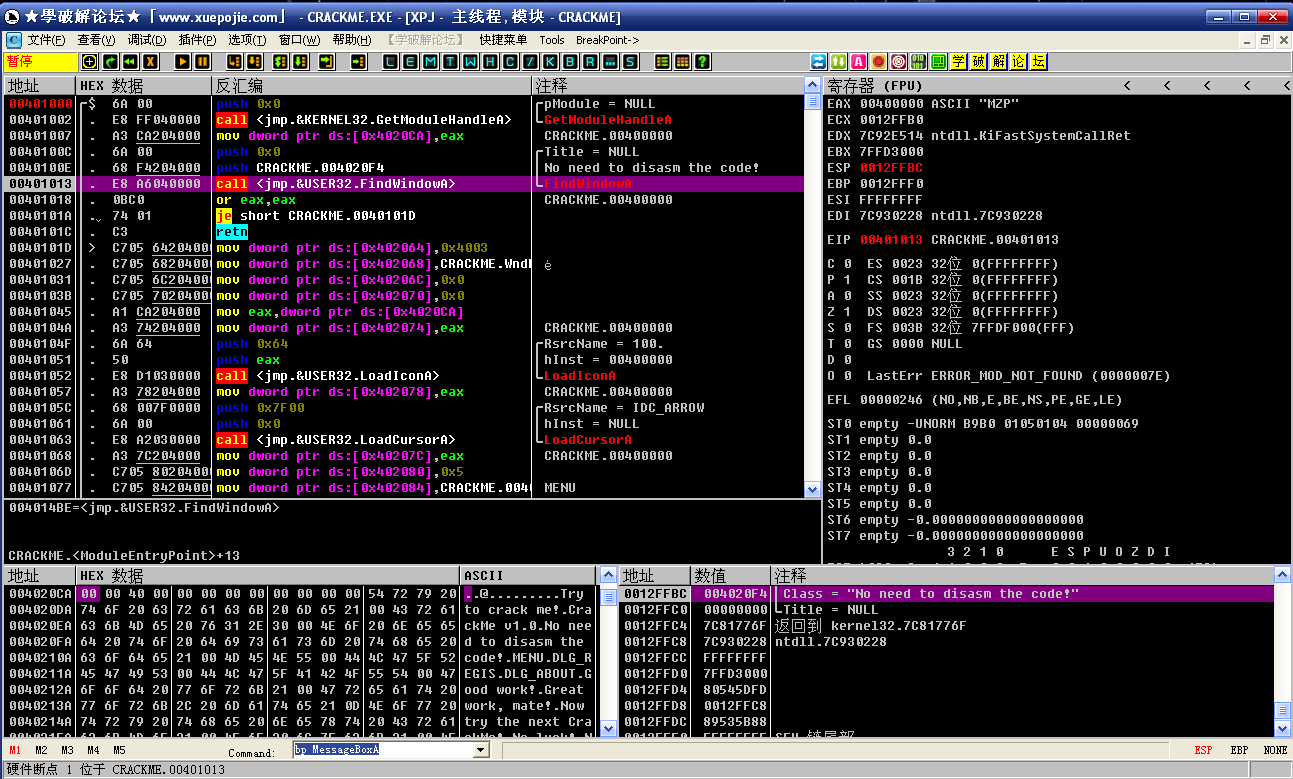Toggle the C flag in registers

coord(847,264)
